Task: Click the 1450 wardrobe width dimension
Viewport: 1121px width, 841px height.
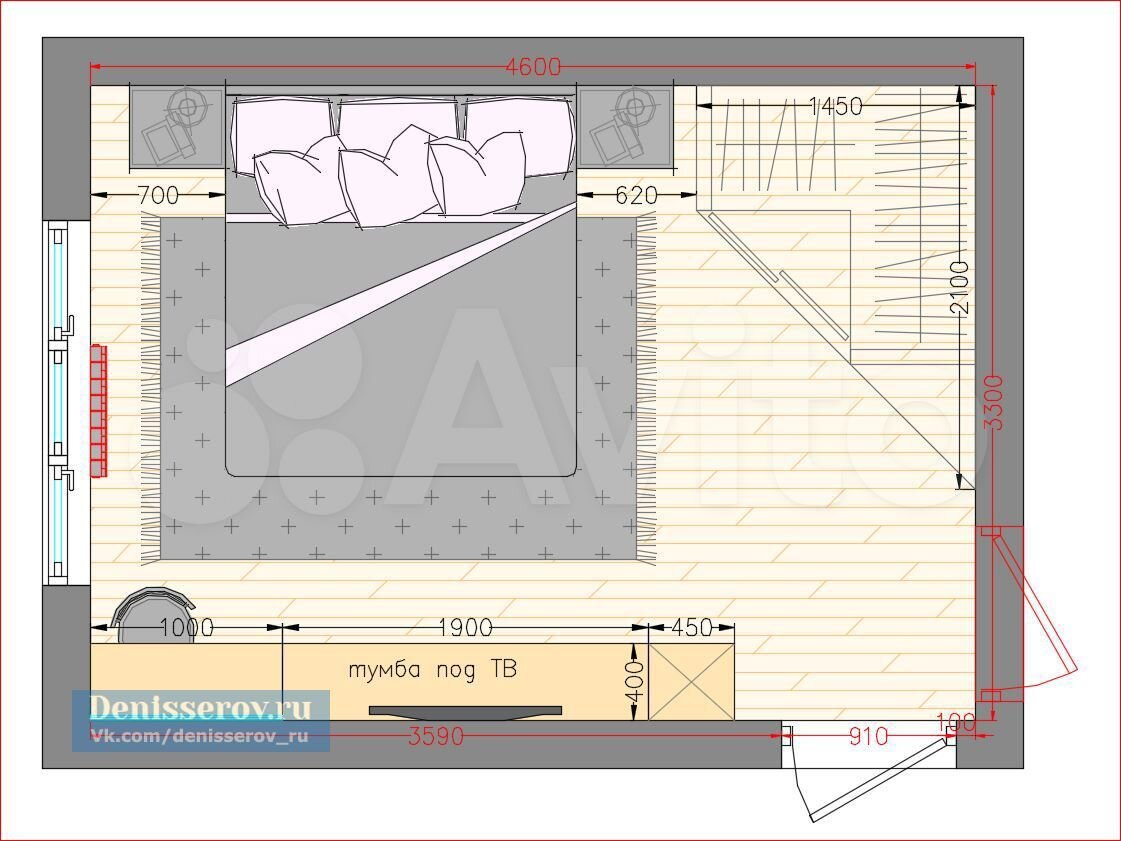Action: coord(835,106)
